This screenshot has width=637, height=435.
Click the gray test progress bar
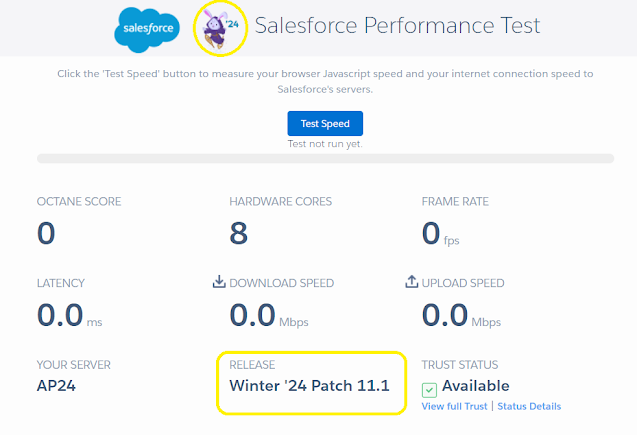click(325, 158)
